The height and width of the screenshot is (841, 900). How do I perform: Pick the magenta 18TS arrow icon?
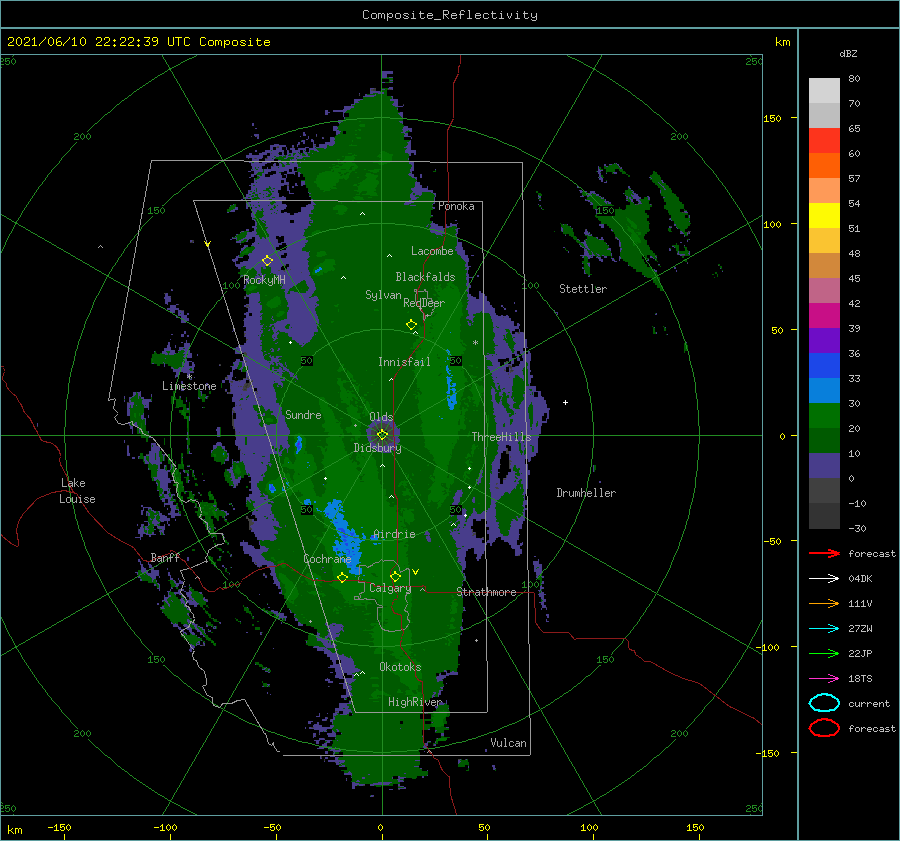point(824,678)
